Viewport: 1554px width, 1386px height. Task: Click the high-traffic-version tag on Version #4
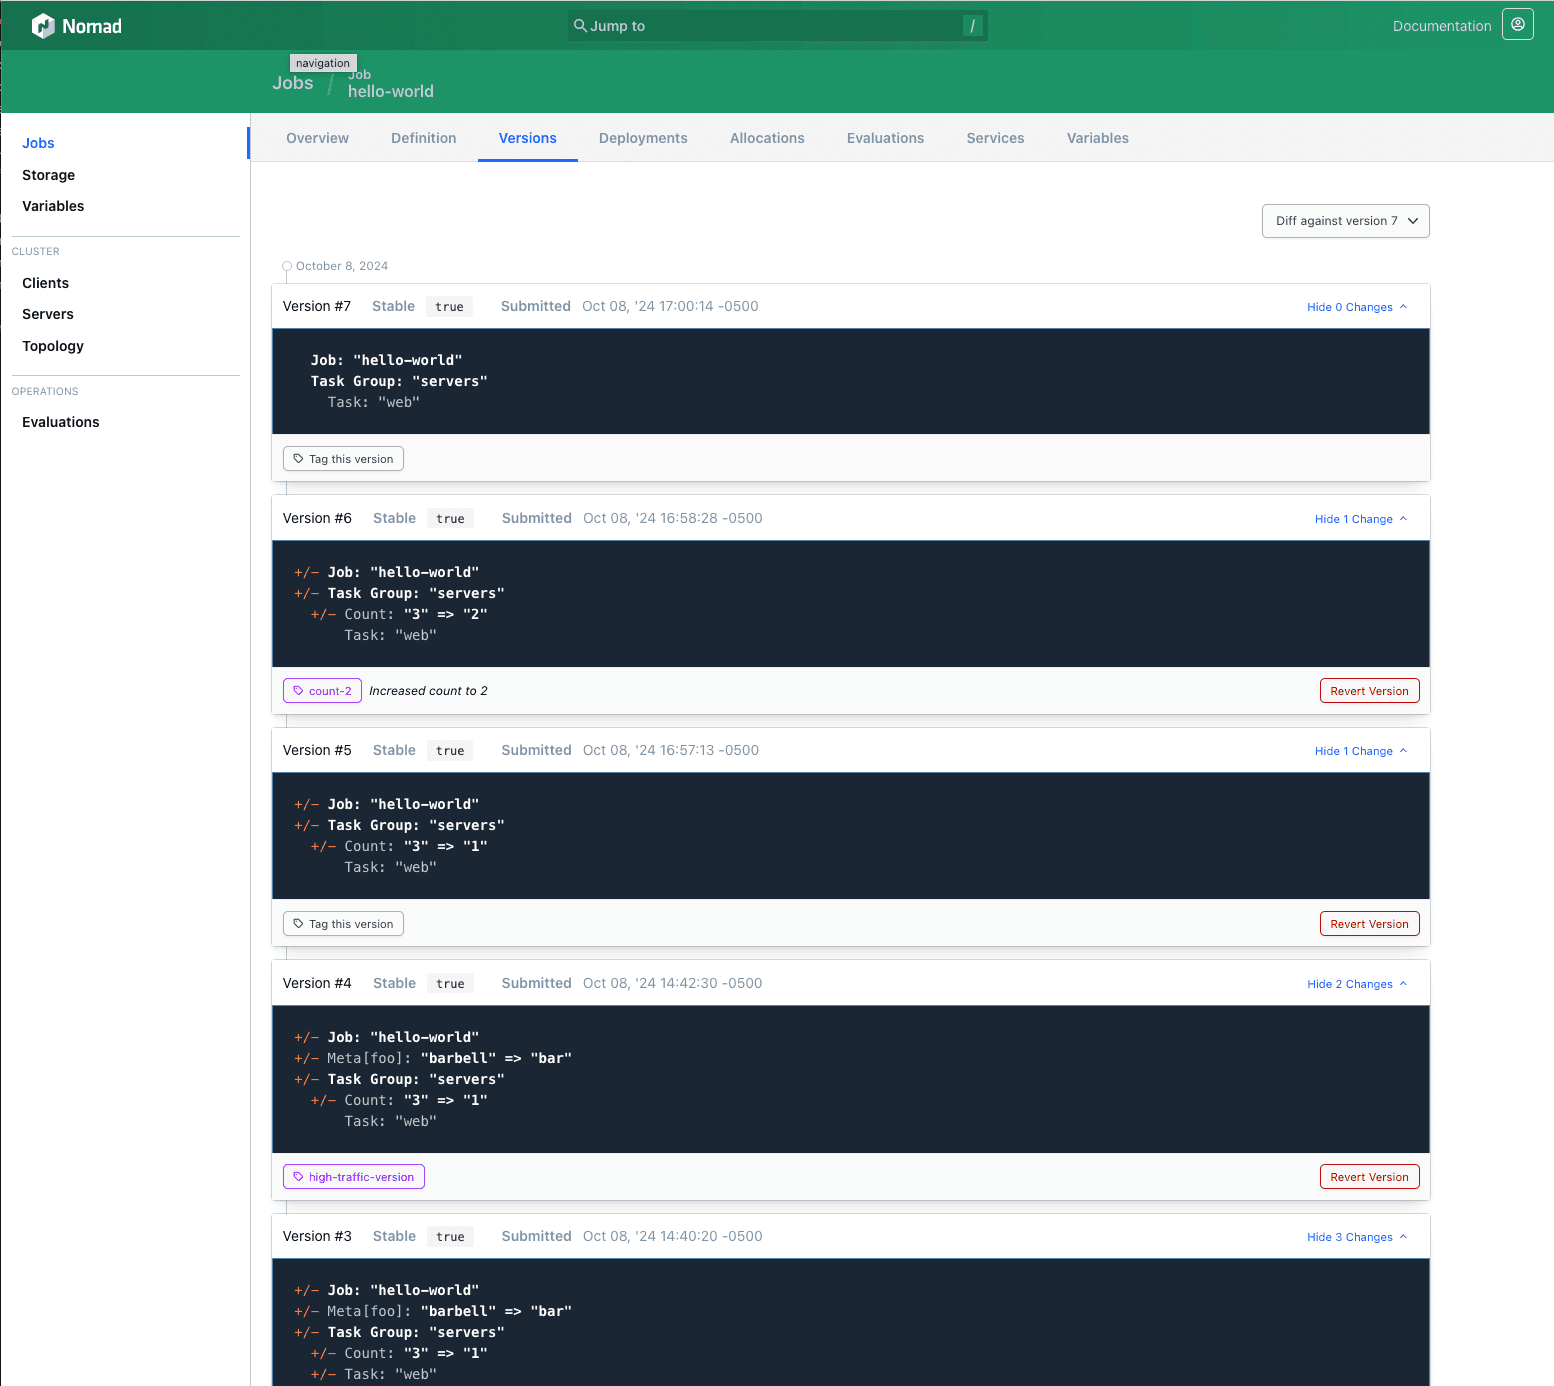point(354,1177)
